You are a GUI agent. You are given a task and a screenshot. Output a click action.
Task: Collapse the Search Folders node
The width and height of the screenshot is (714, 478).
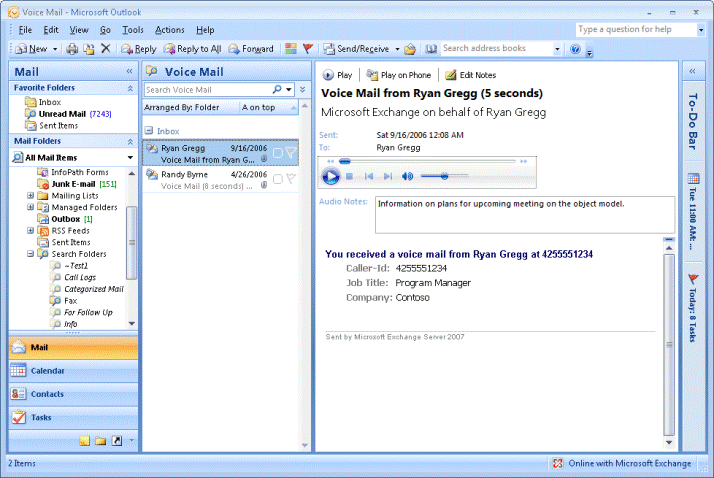point(31,254)
